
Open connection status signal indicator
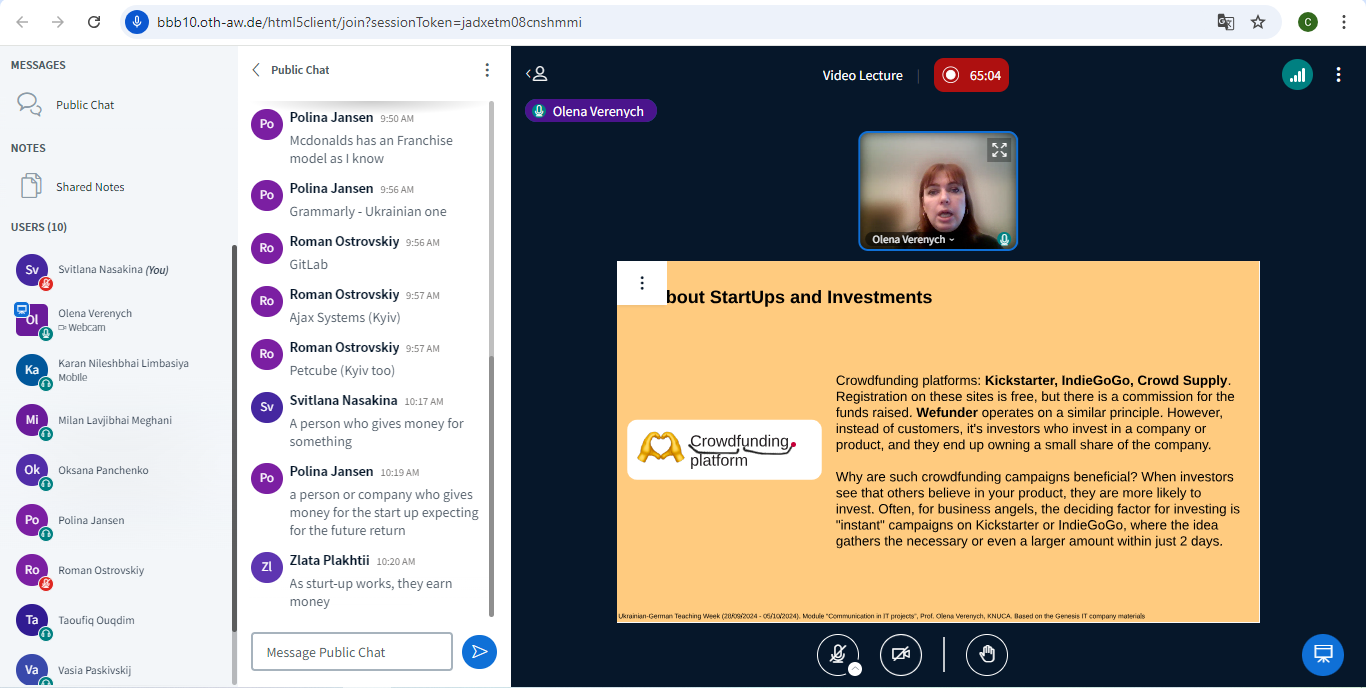pos(1297,75)
